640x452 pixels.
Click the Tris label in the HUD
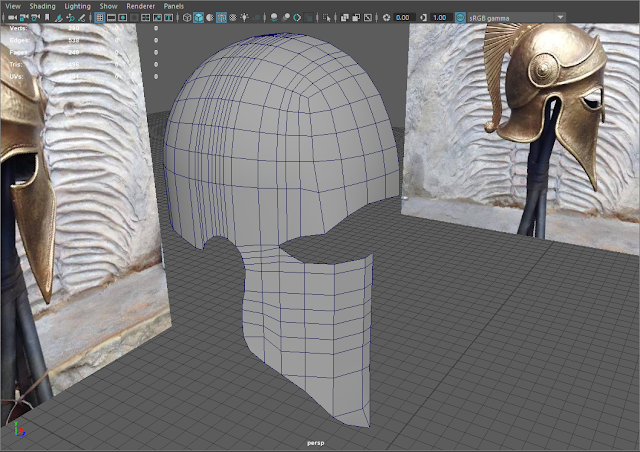pos(16,65)
